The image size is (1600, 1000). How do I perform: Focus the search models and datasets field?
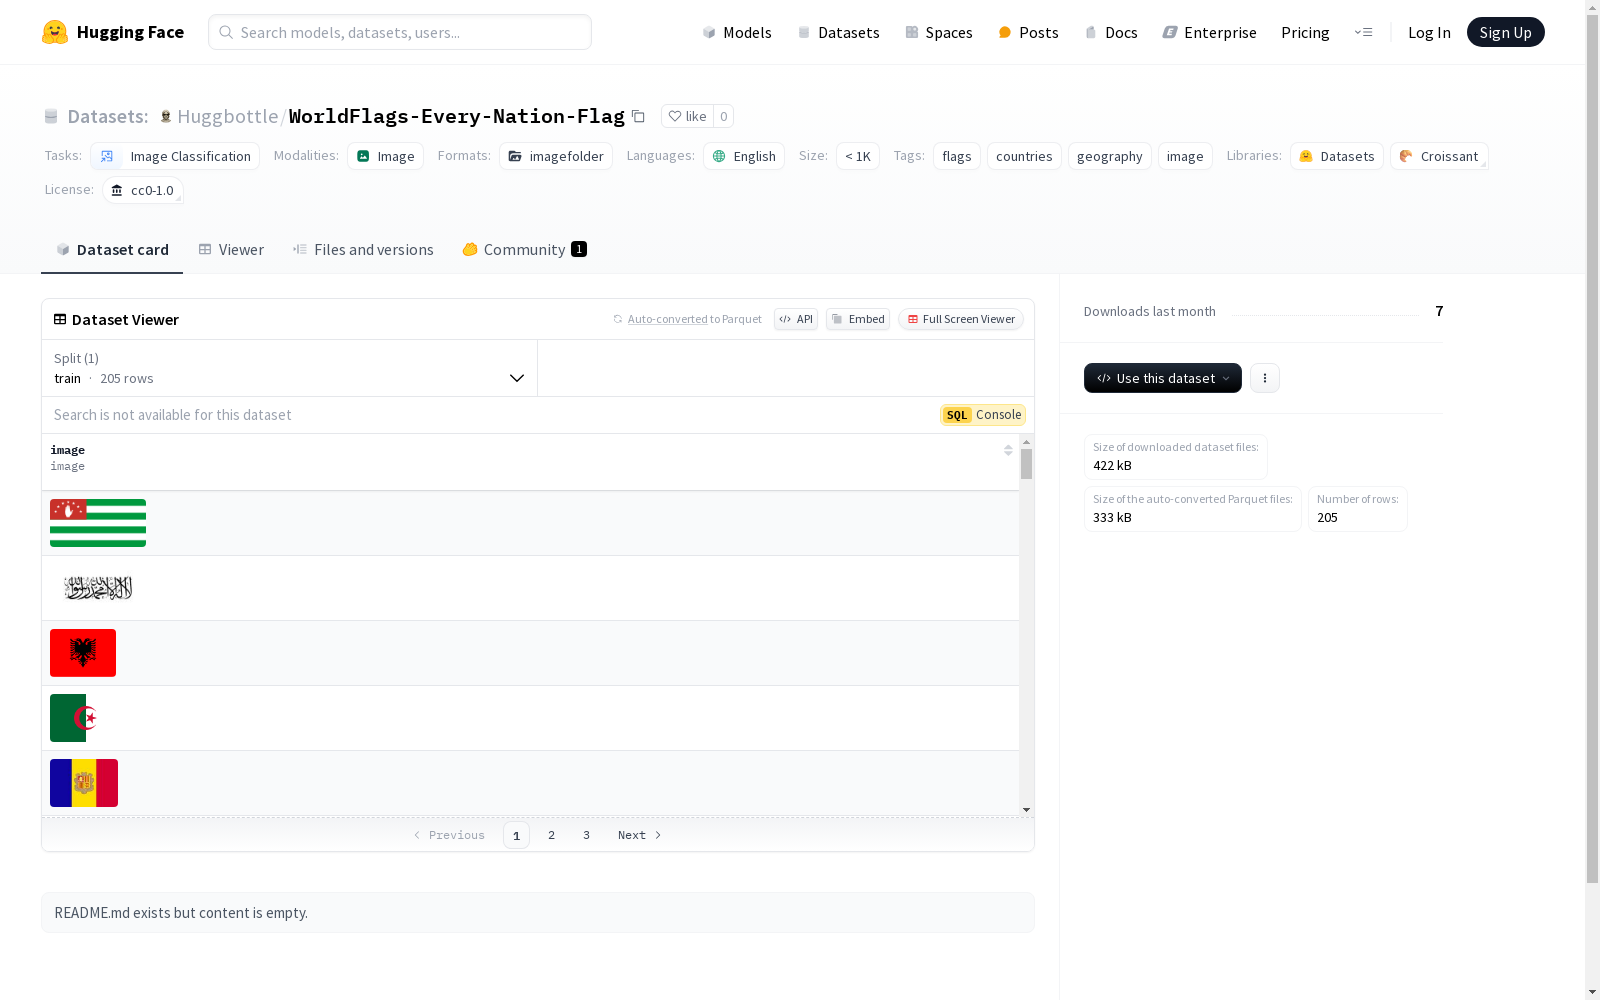(400, 32)
